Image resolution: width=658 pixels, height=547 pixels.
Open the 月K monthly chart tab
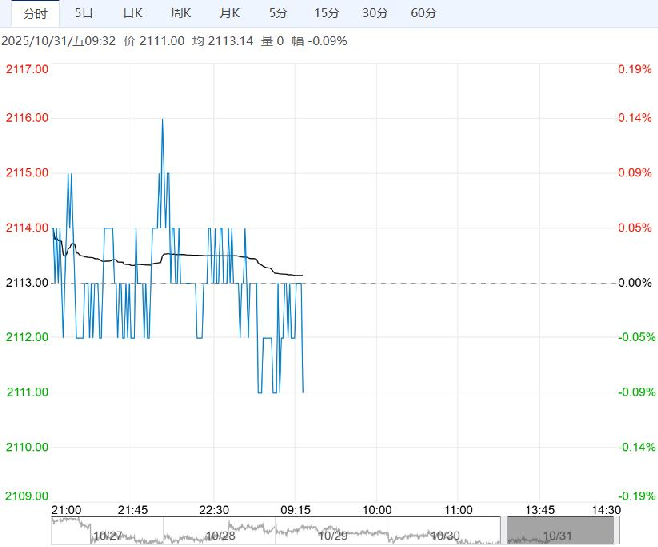point(229,13)
